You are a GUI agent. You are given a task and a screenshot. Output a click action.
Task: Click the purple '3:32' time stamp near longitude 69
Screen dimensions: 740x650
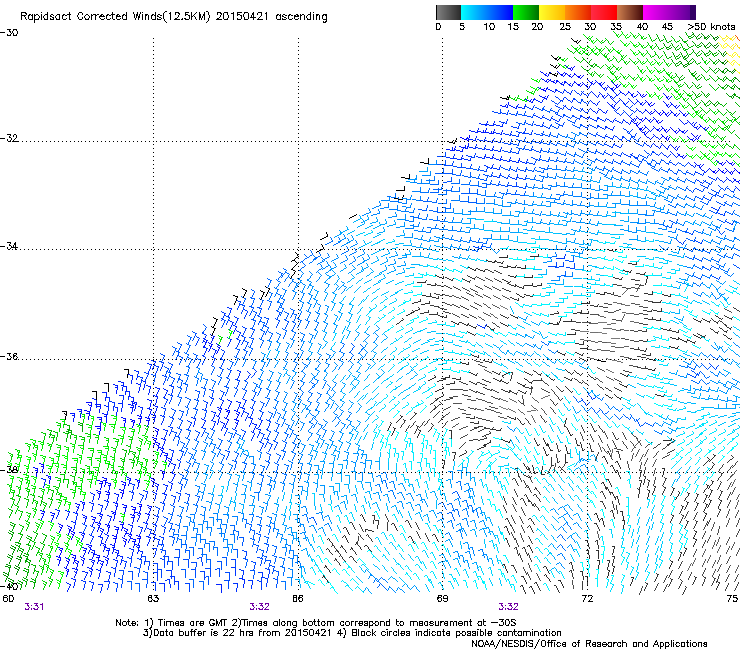(508, 607)
